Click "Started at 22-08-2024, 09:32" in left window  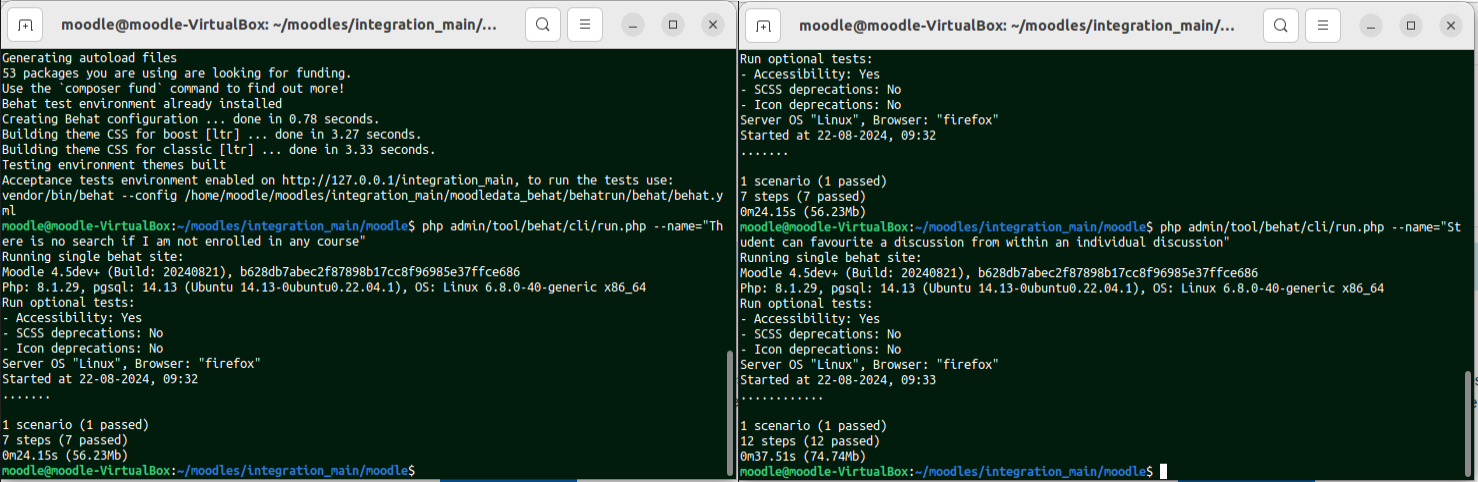(100, 379)
